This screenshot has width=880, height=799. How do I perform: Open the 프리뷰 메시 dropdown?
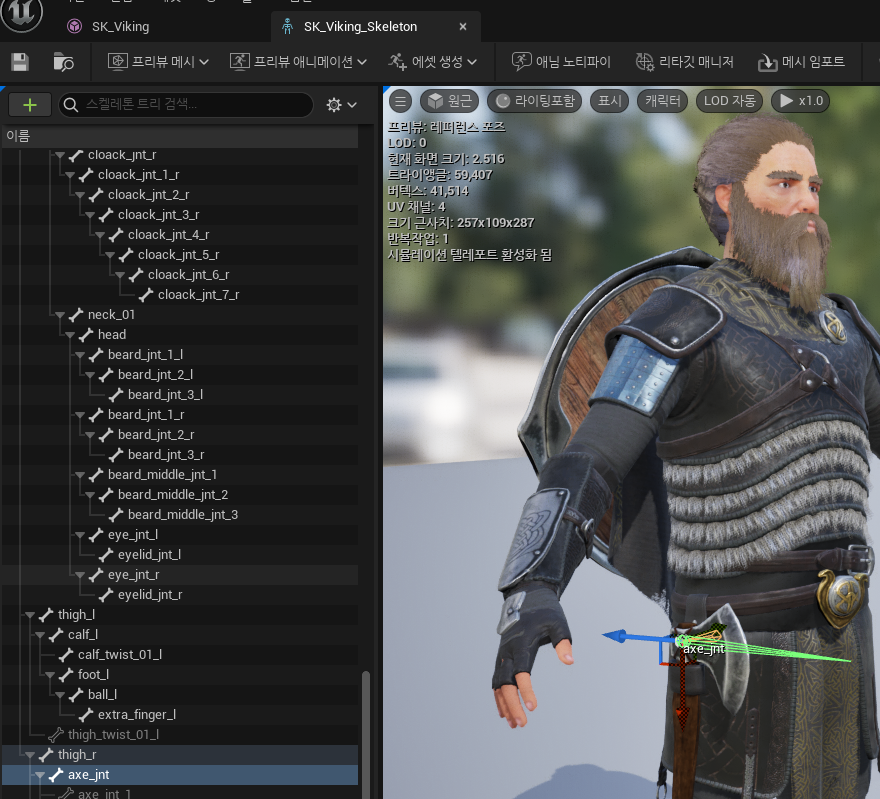point(158,62)
